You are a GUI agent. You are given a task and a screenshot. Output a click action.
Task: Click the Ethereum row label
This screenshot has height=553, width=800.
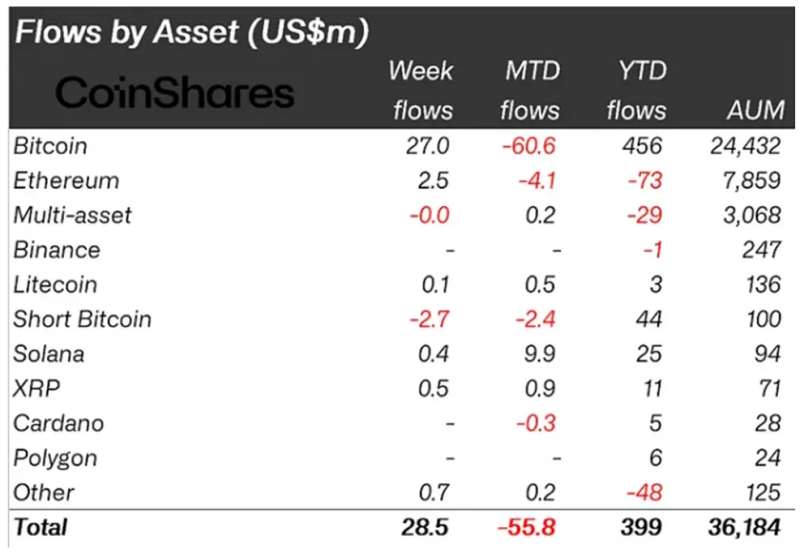click(x=66, y=181)
